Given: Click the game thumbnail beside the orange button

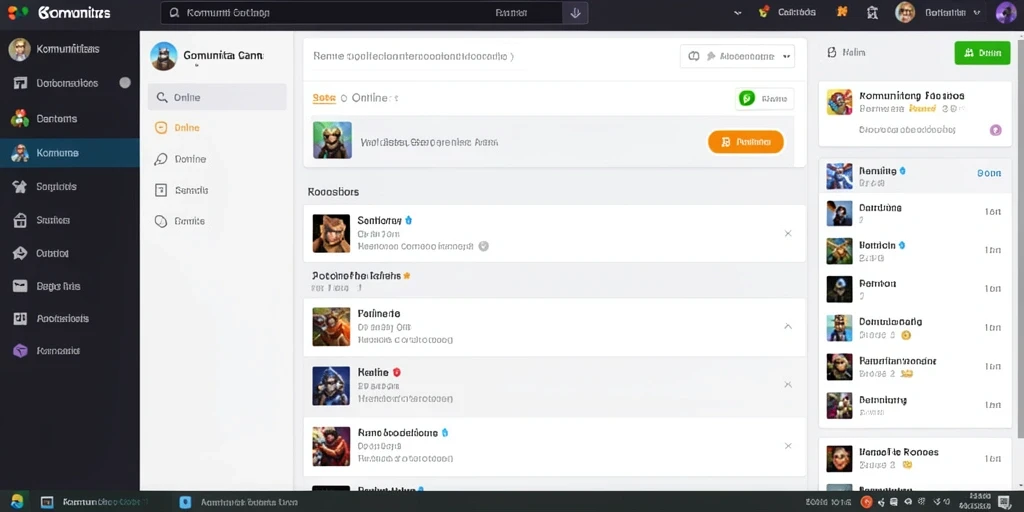Looking at the screenshot, I should coord(332,140).
